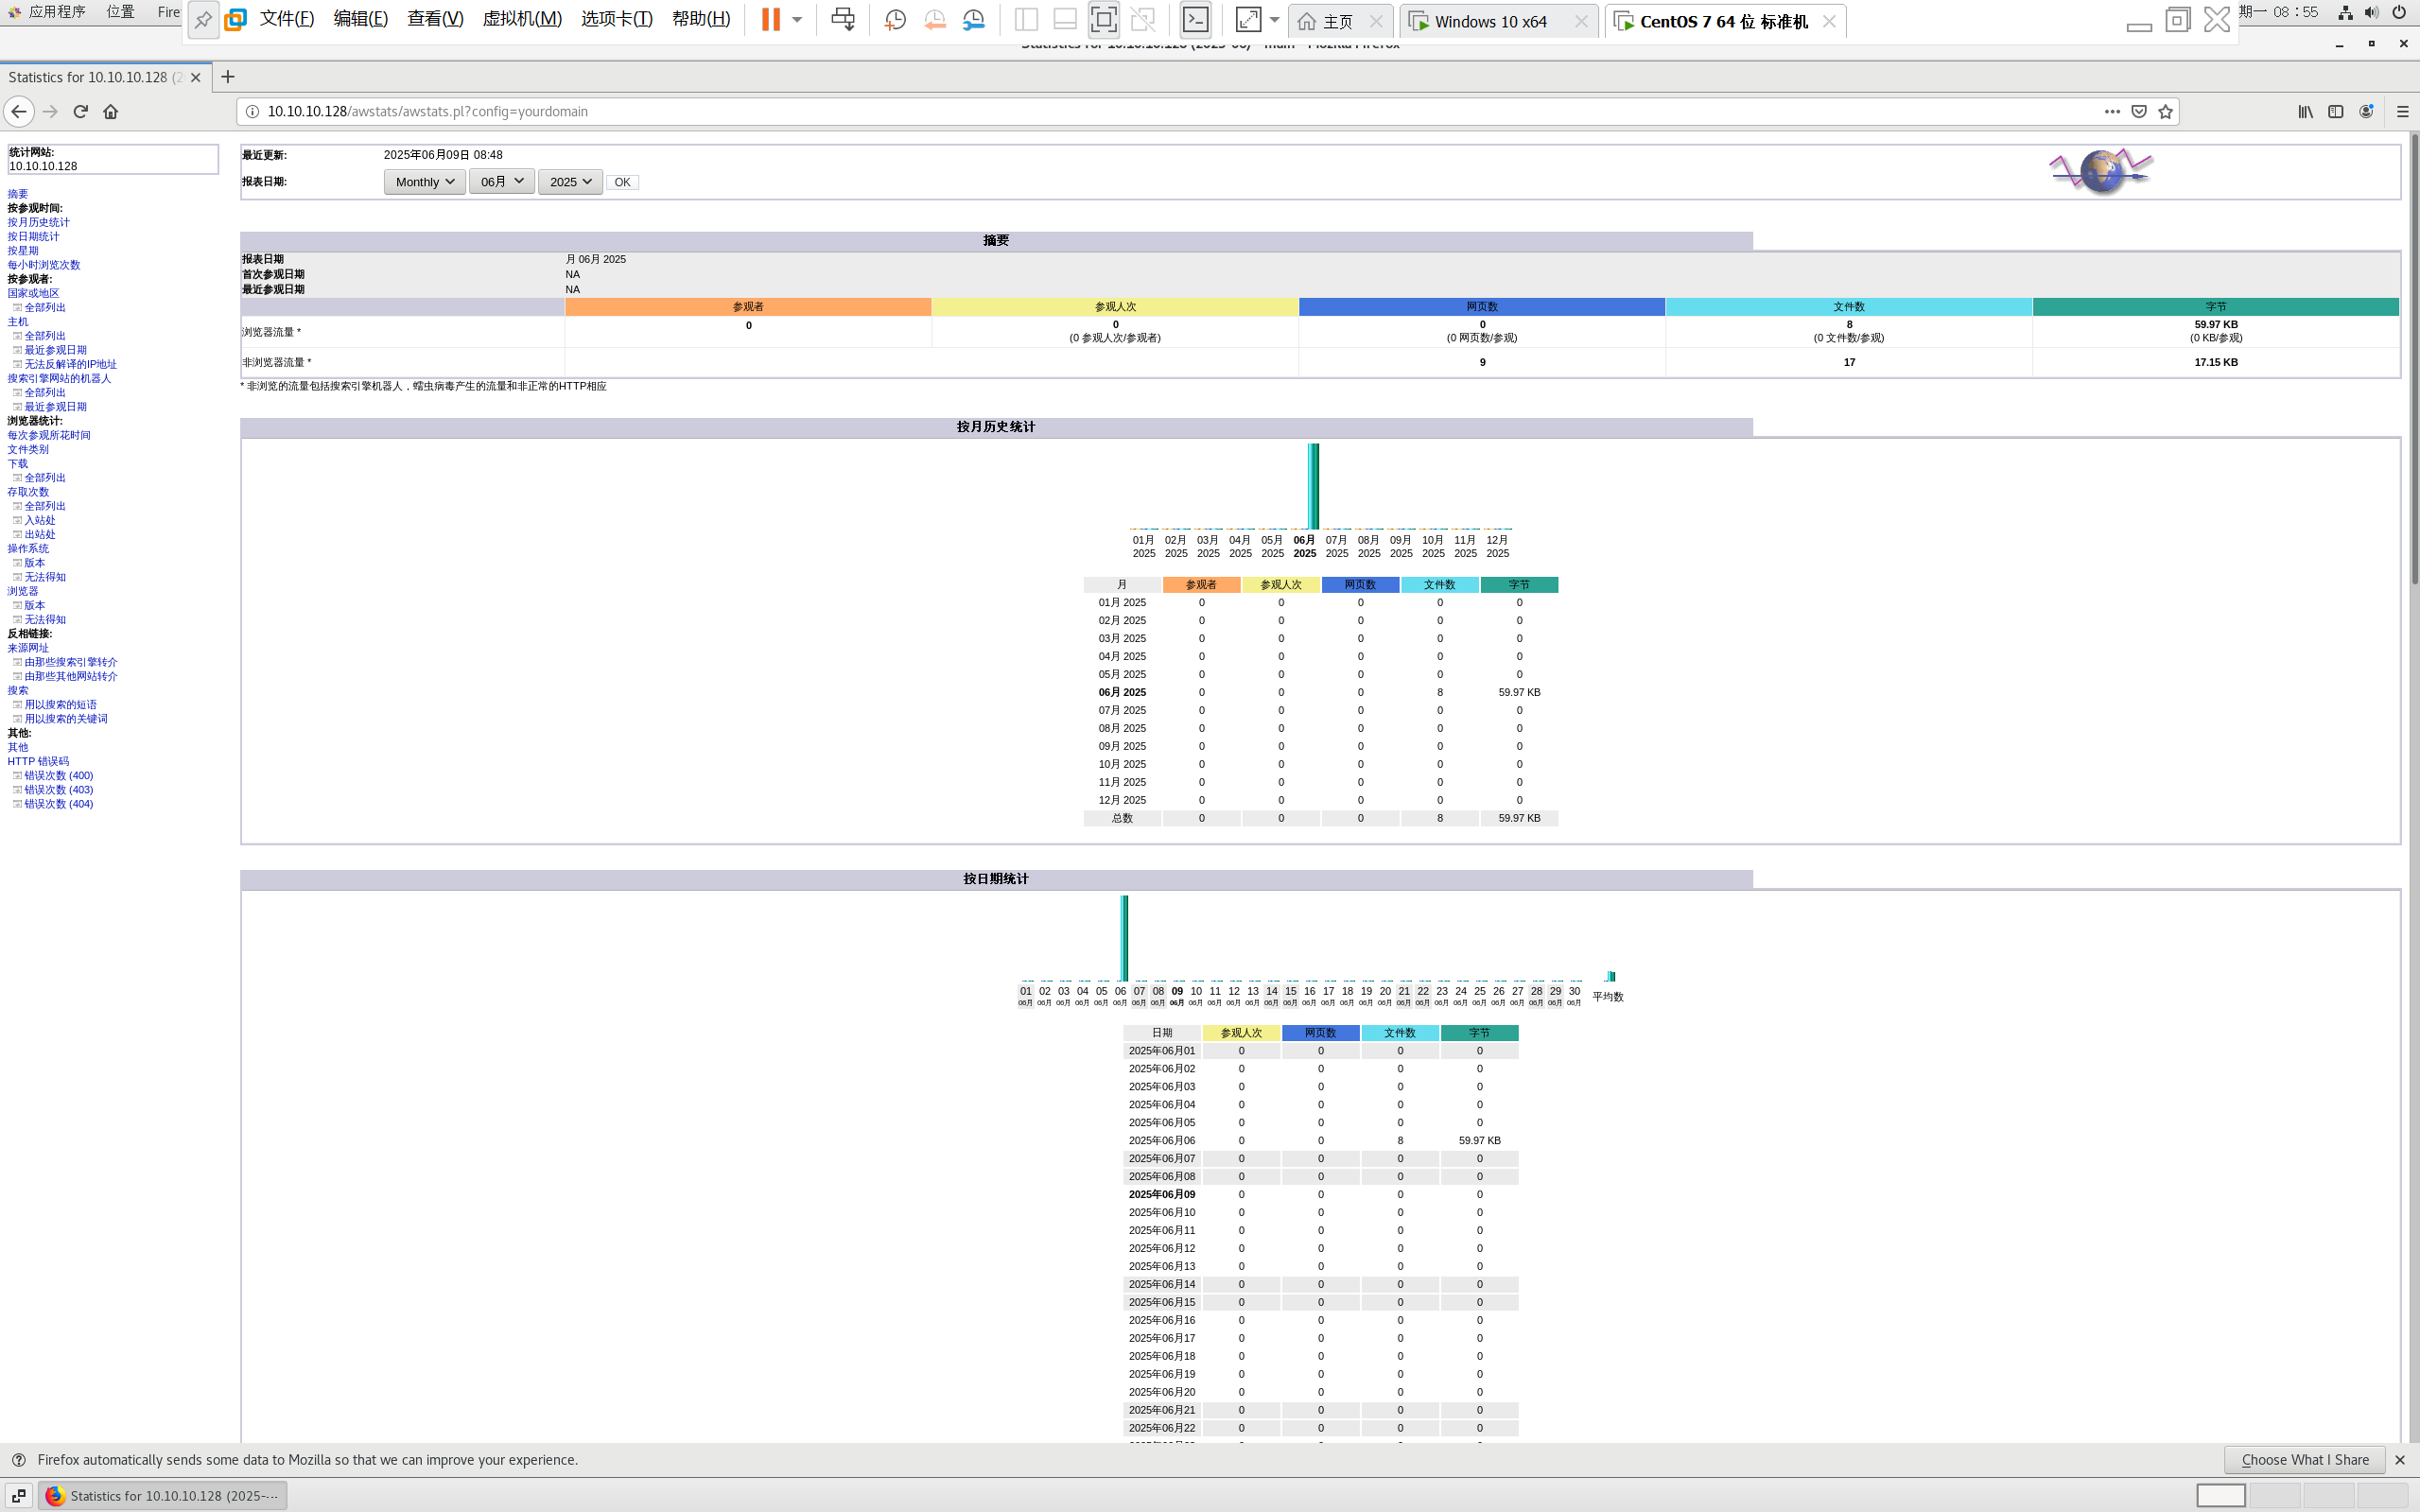Open the 国家或地区 link in the sidebar
Screen dimensions: 2420x1512
tap(33, 293)
